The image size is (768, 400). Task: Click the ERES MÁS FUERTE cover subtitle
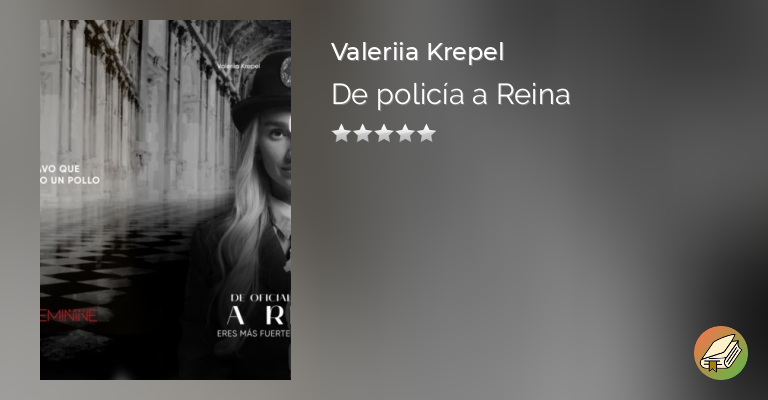coord(254,333)
